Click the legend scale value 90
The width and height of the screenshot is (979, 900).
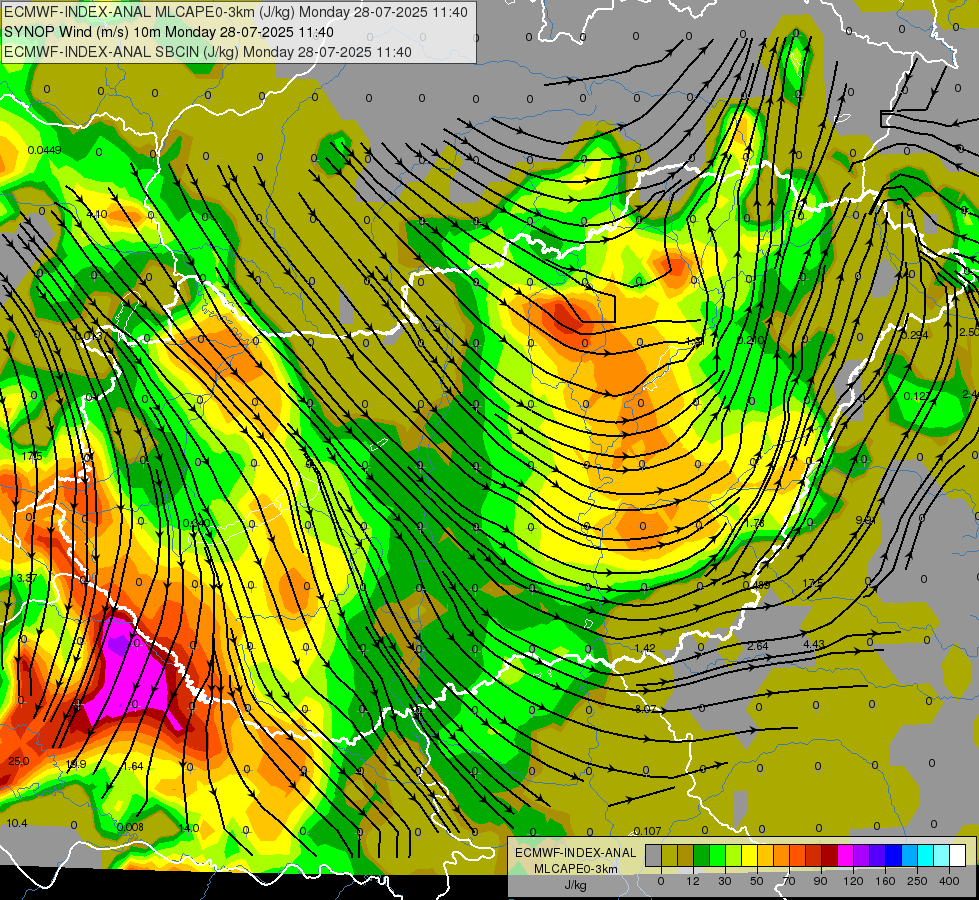[820, 881]
